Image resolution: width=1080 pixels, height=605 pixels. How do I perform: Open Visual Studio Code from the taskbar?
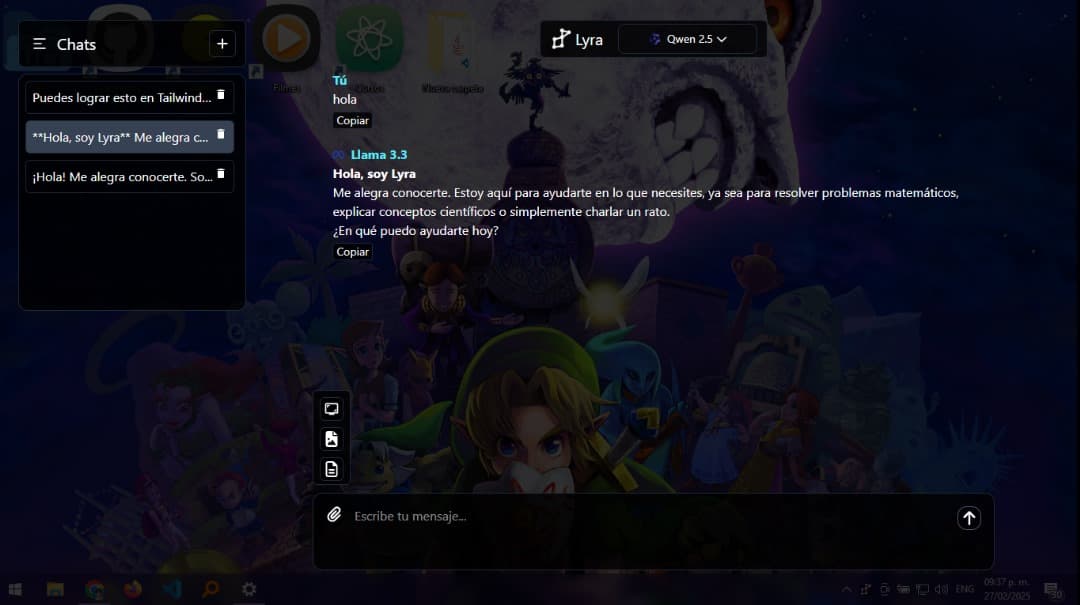tap(172, 589)
